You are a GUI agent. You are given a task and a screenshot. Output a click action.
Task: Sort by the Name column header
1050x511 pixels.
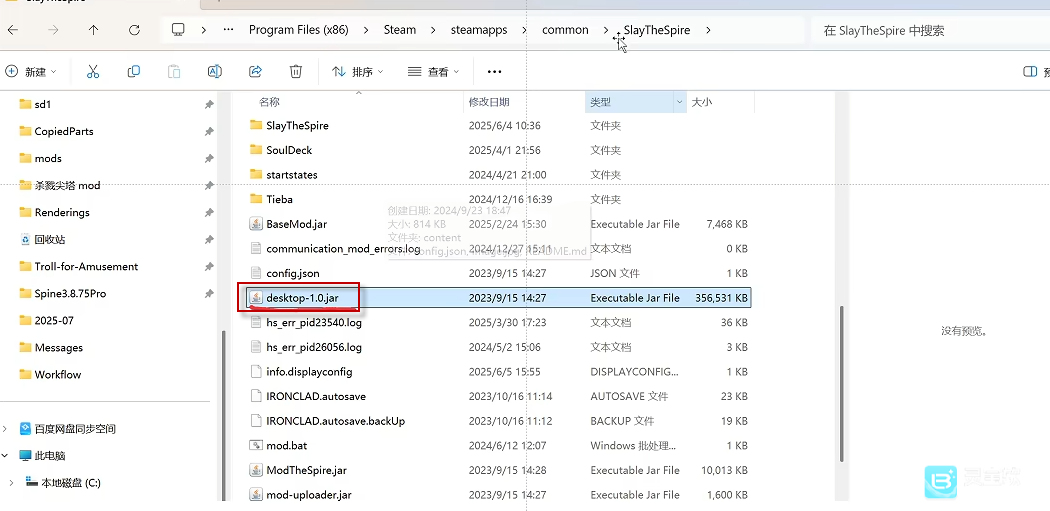pyautogui.click(x=269, y=102)
